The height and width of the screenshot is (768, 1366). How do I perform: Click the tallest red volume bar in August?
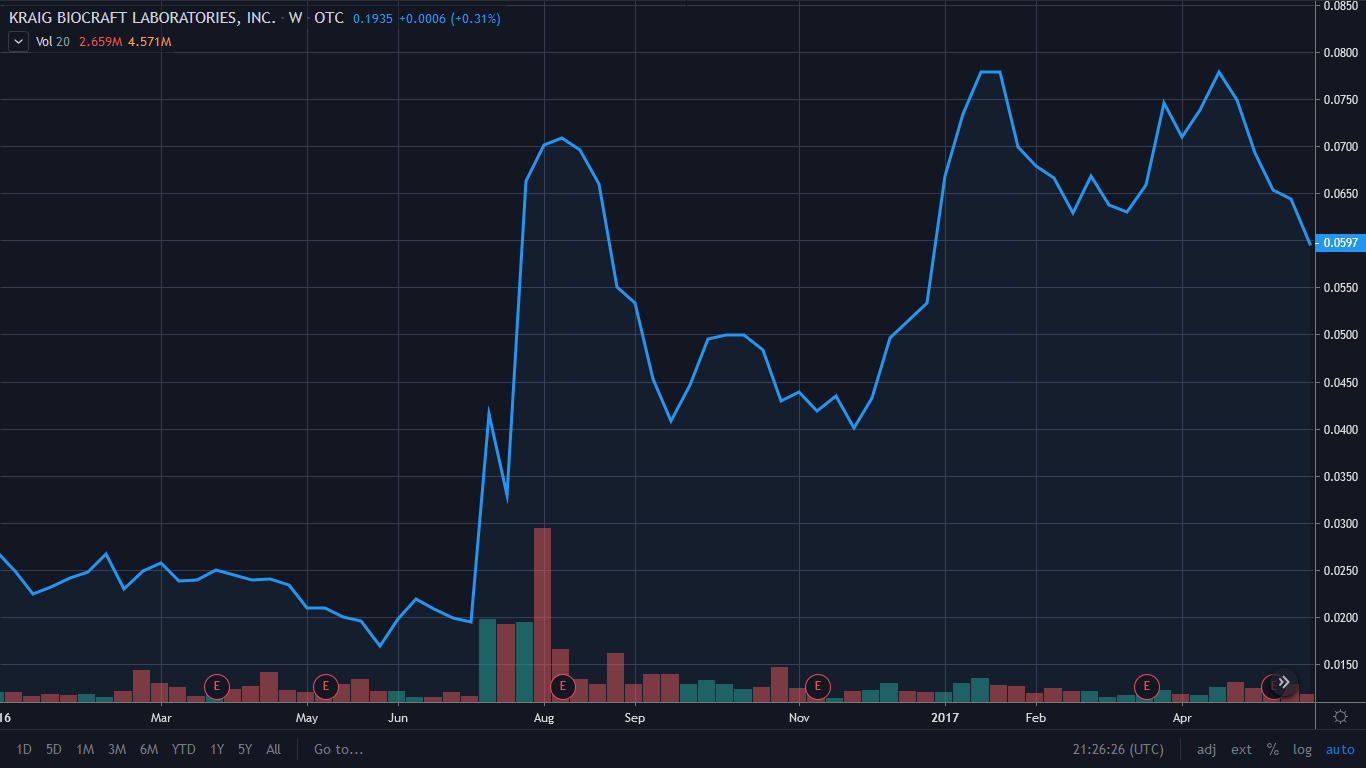[543, 614]
